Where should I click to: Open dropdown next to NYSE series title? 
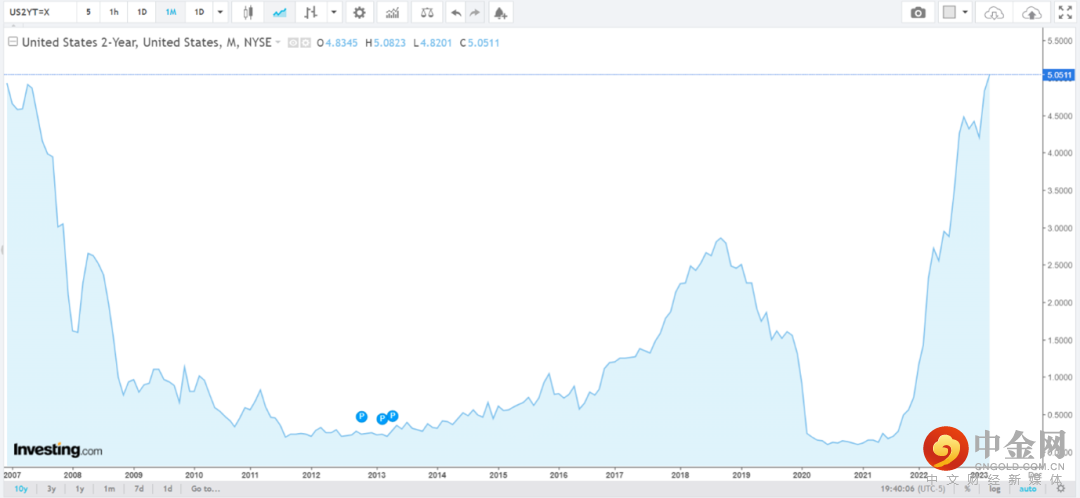(278, 43)
